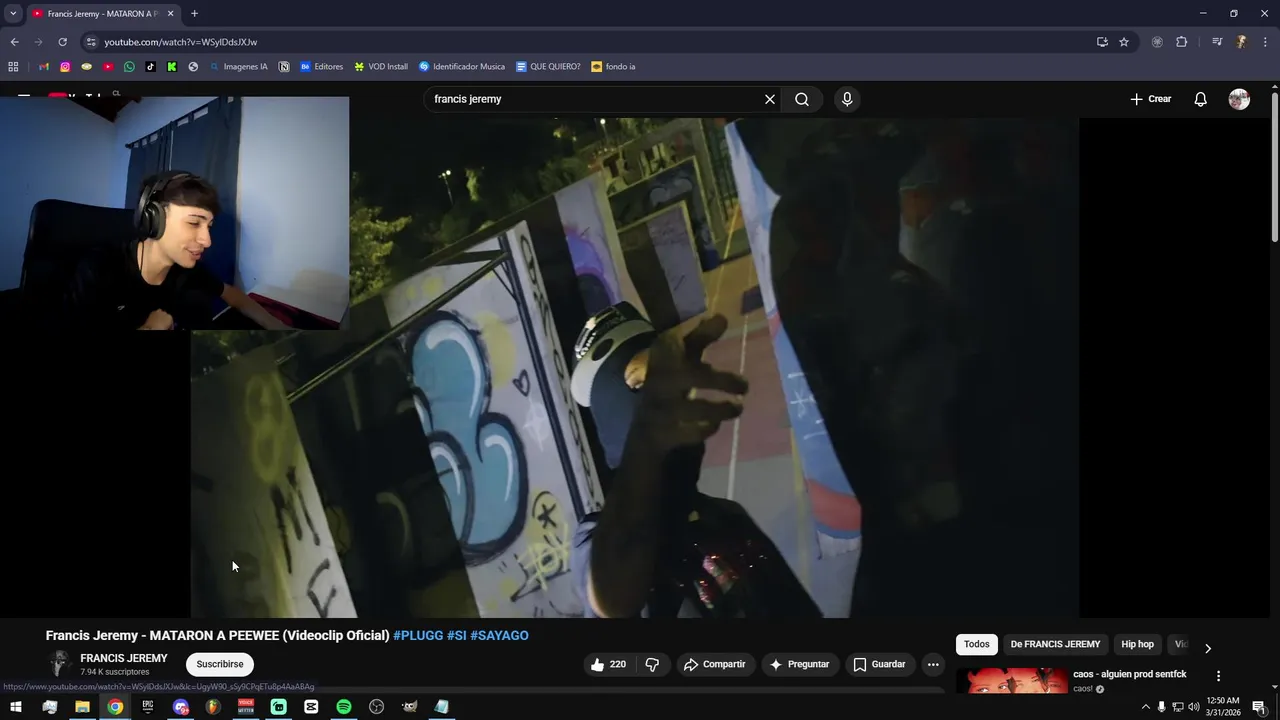Screen dimensions: 1280x720
Task: Open the Chrome three-dot menu
Action: click(1266, 42)
